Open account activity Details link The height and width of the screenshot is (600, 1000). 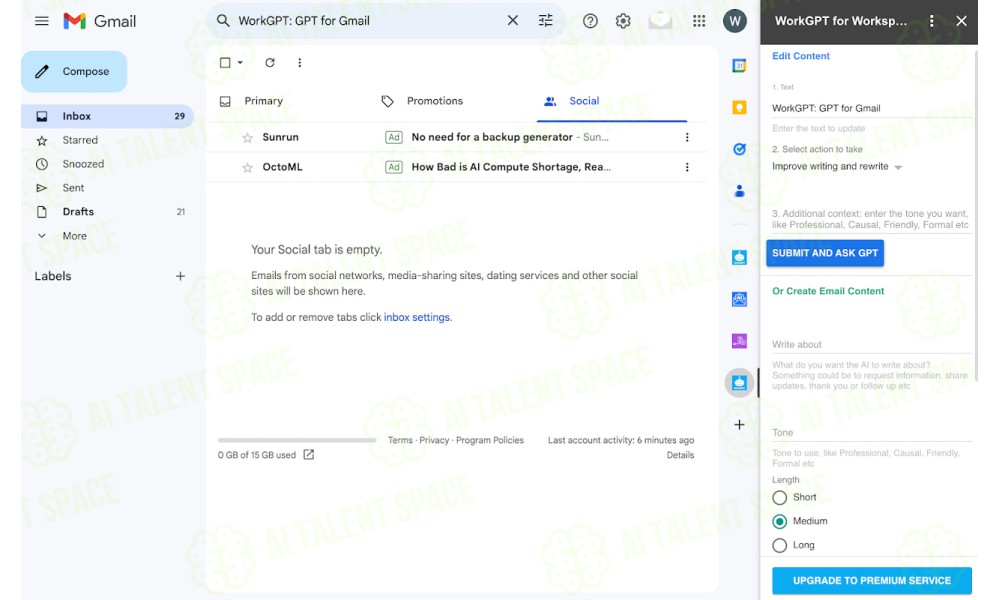point(680,455)
